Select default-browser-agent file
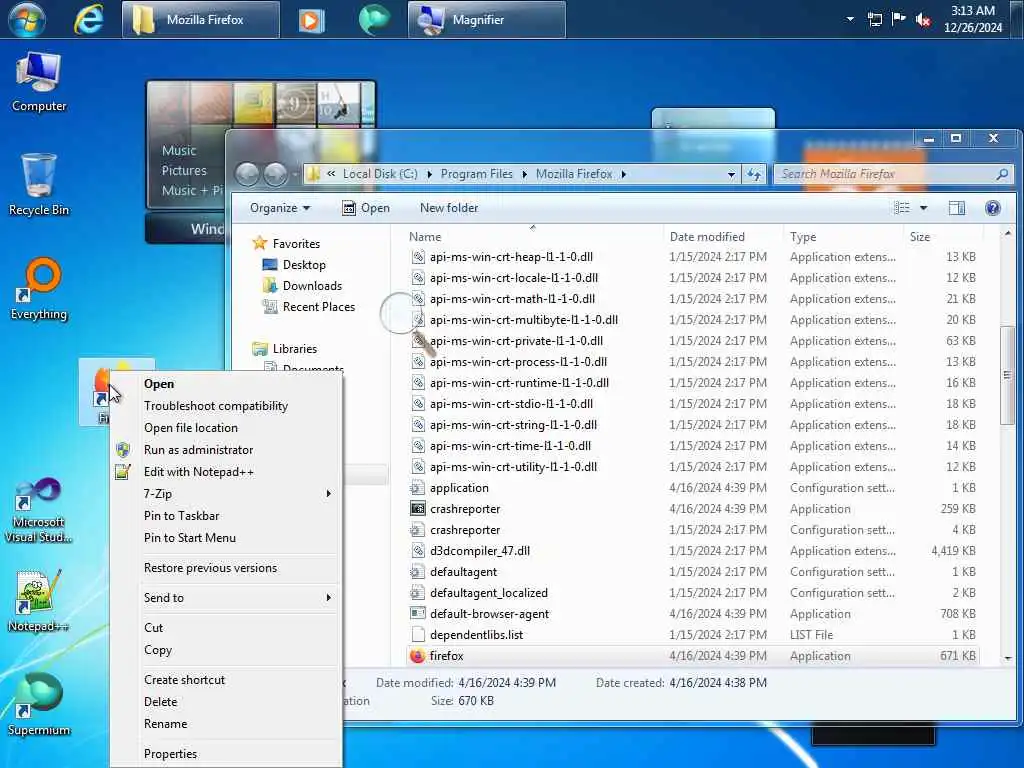Screen dimensions: 1024x768 tap(696, 614)
